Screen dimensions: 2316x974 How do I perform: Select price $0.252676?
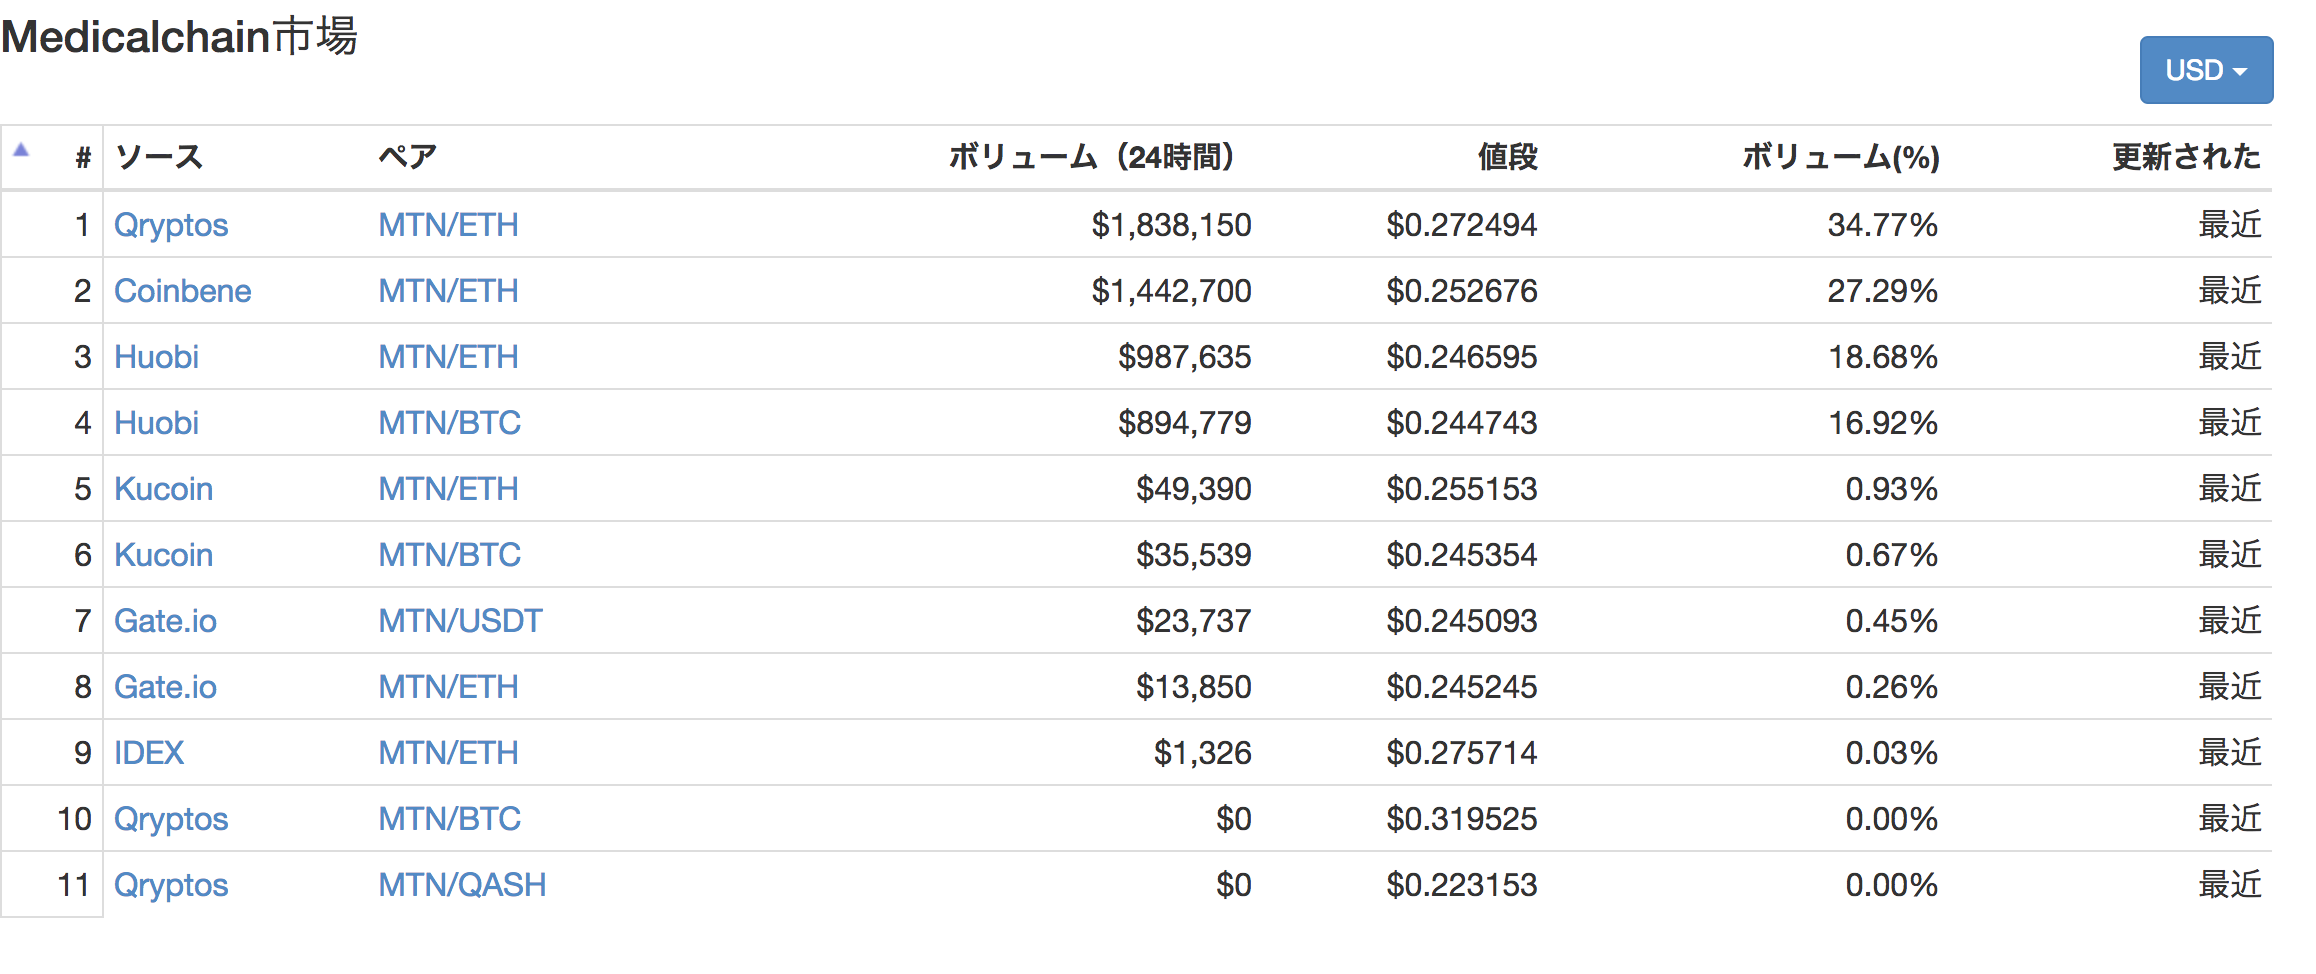click(x=1462, y=291)
